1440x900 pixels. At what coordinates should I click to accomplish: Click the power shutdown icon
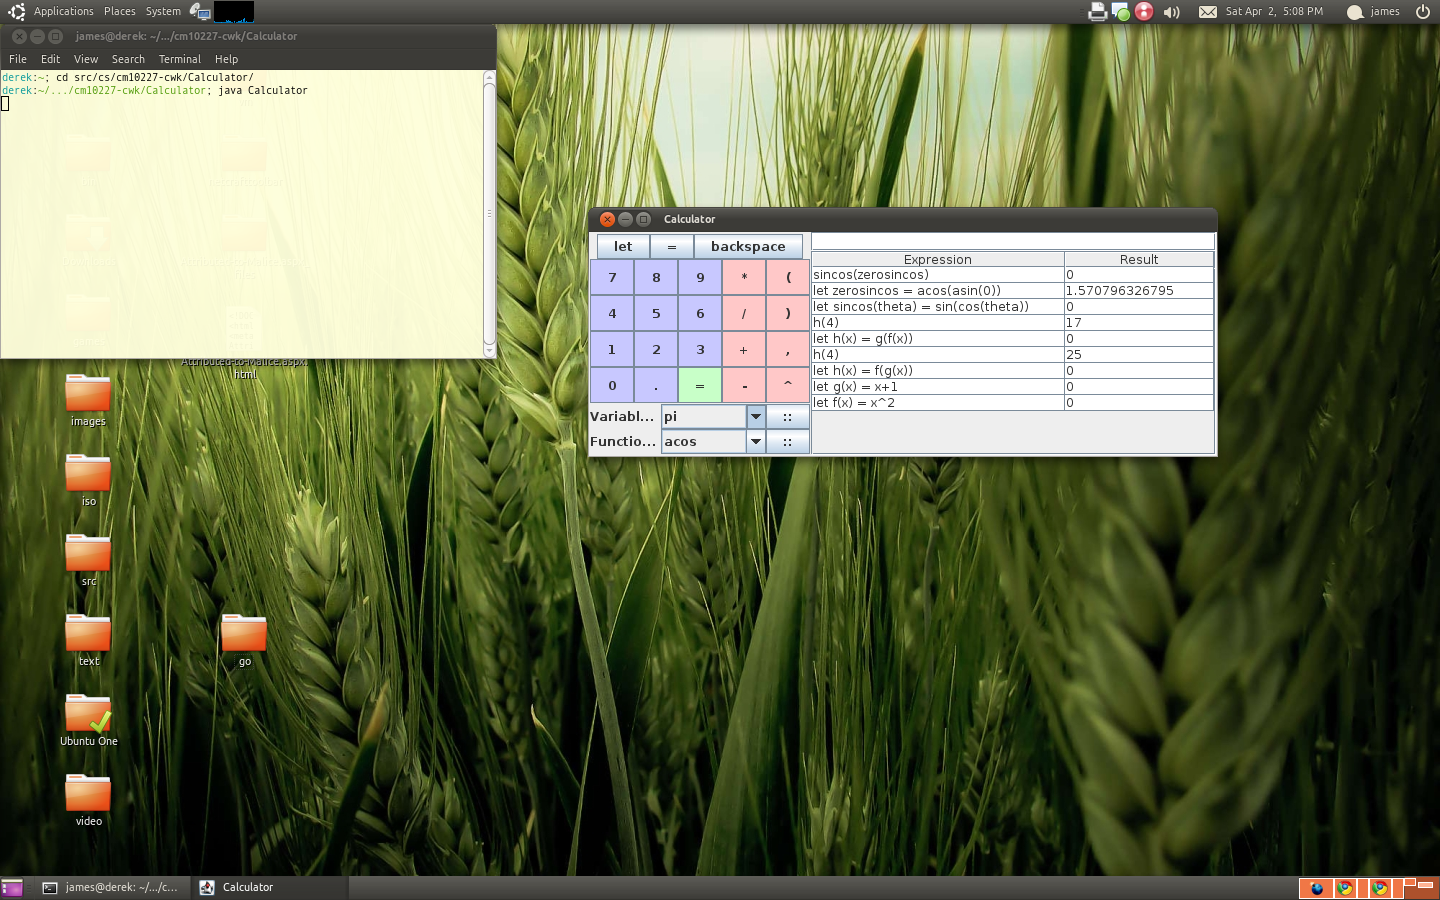click(1422, 12)
